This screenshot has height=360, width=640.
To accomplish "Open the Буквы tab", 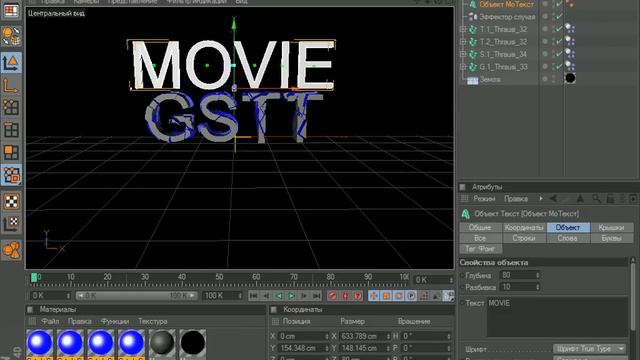I will [611, 238].
